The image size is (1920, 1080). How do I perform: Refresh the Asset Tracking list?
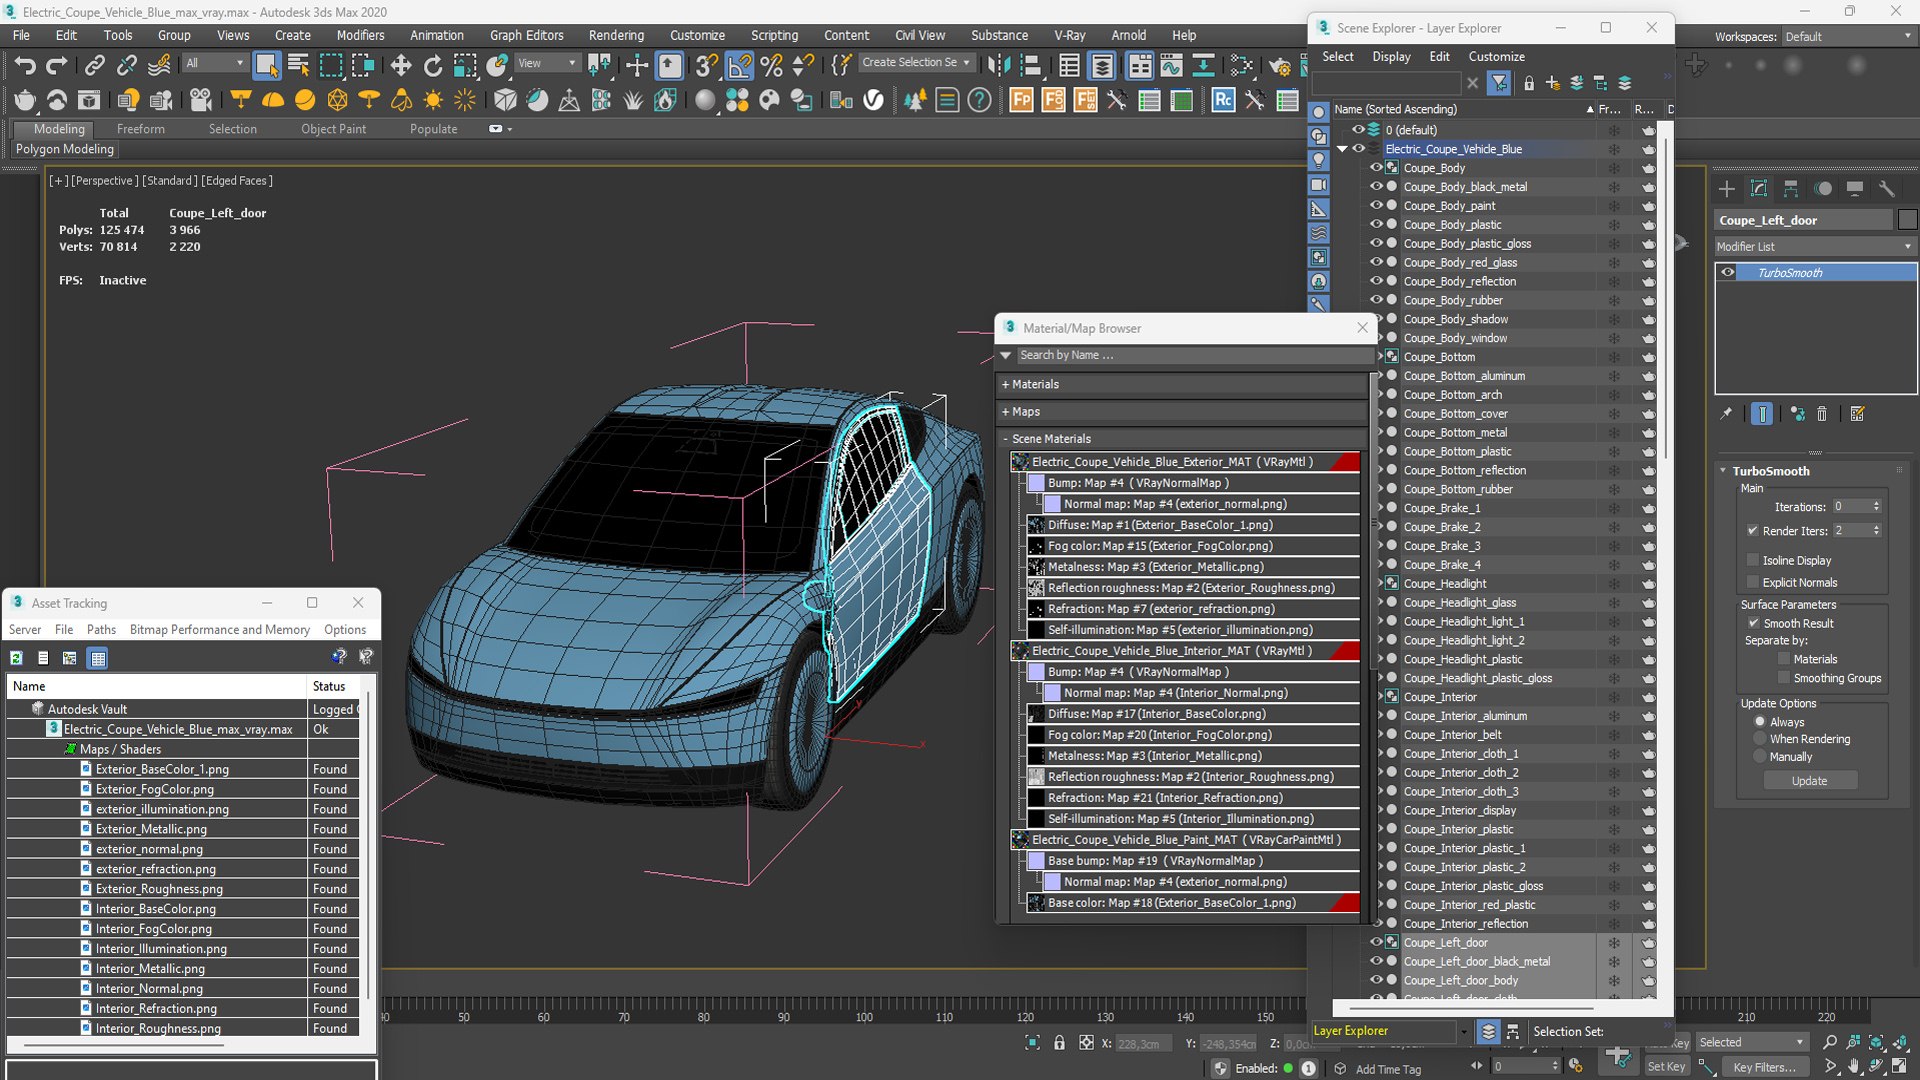tap(17, 658)
